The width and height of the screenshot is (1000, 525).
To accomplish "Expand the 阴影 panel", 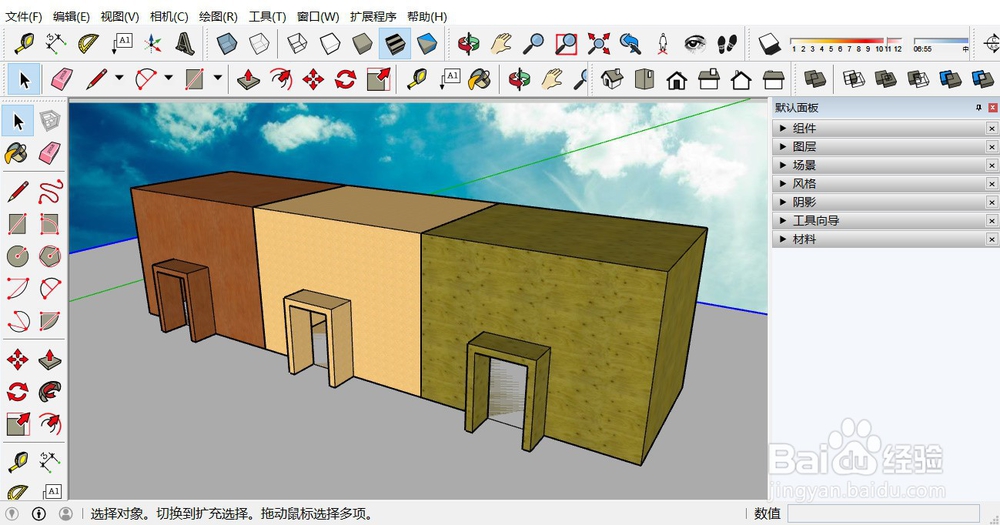I will [880, 202].
